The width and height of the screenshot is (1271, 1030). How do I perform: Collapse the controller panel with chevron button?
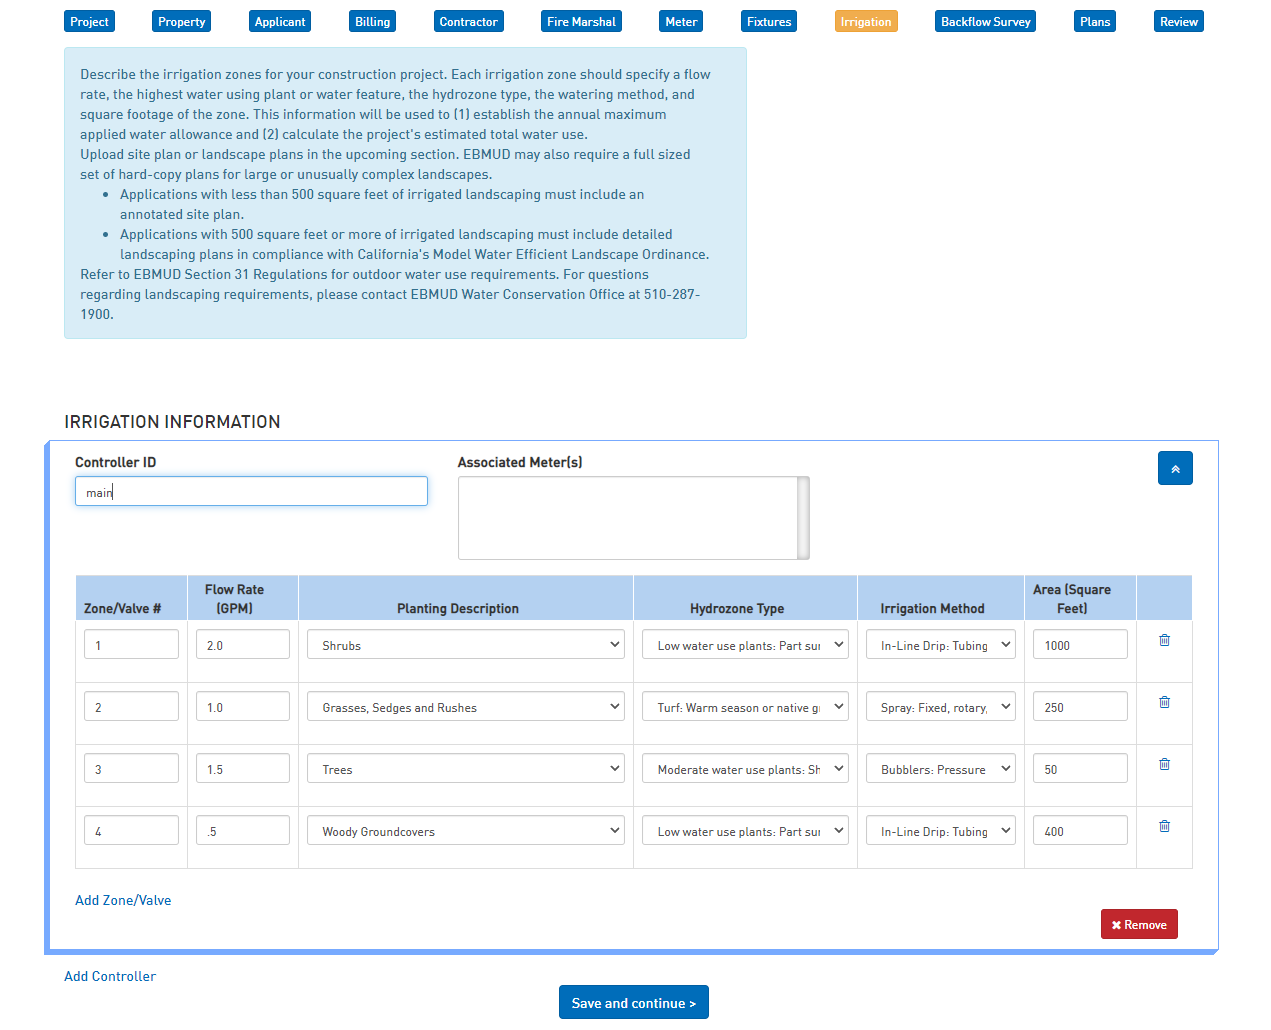click(x=1175, y=468)
